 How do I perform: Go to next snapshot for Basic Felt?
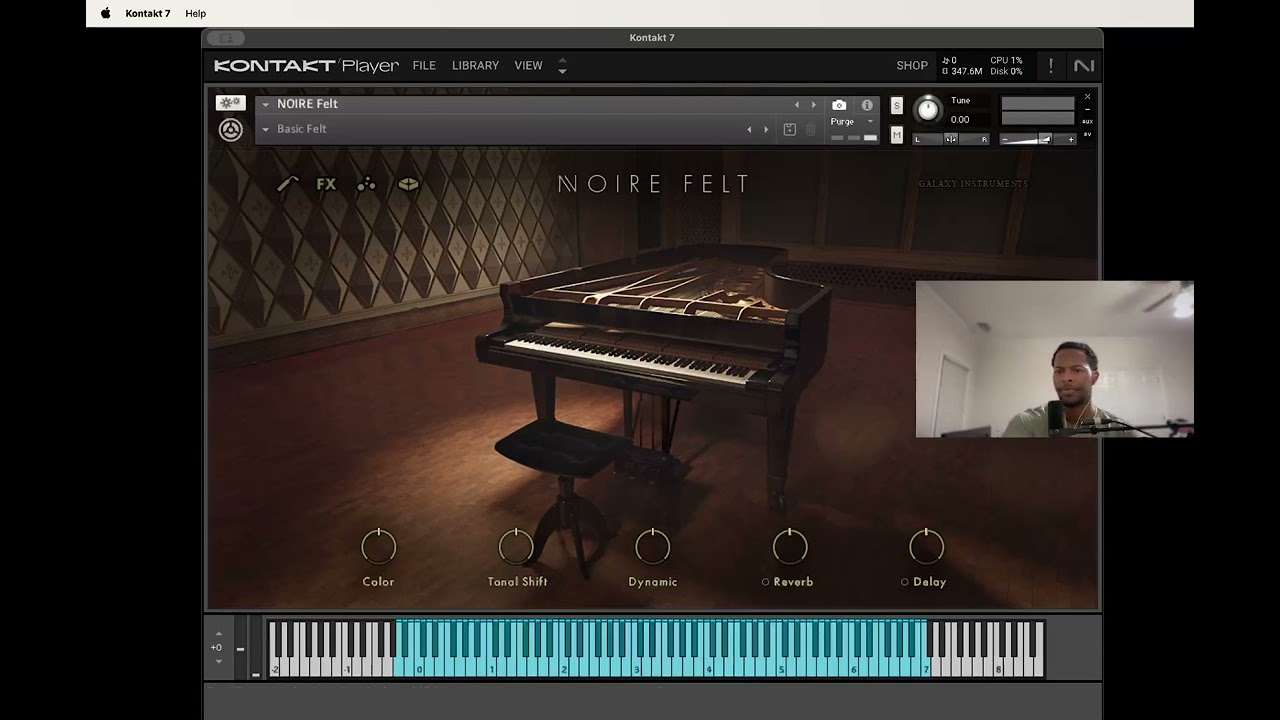point(766,130)
